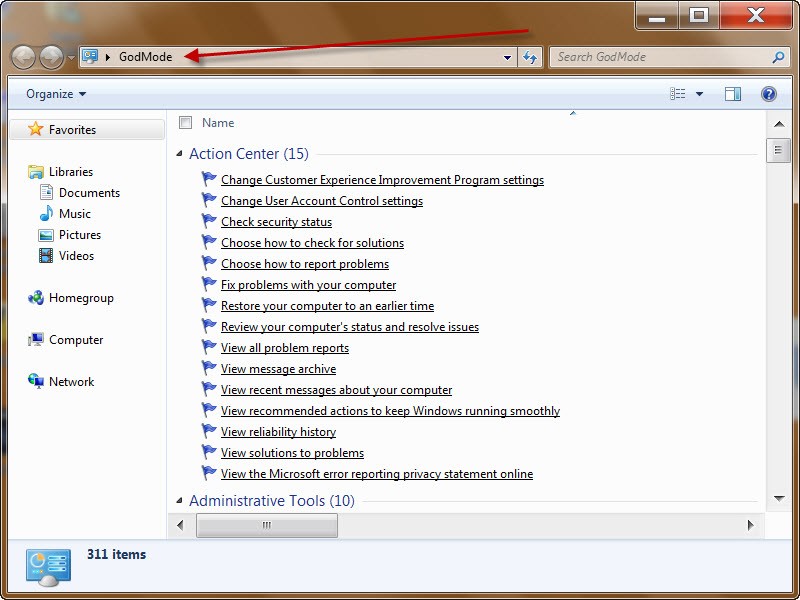This screenshot has width=800, height=600.
Task: Click the search magnifier icon
Action: point(778,57)
